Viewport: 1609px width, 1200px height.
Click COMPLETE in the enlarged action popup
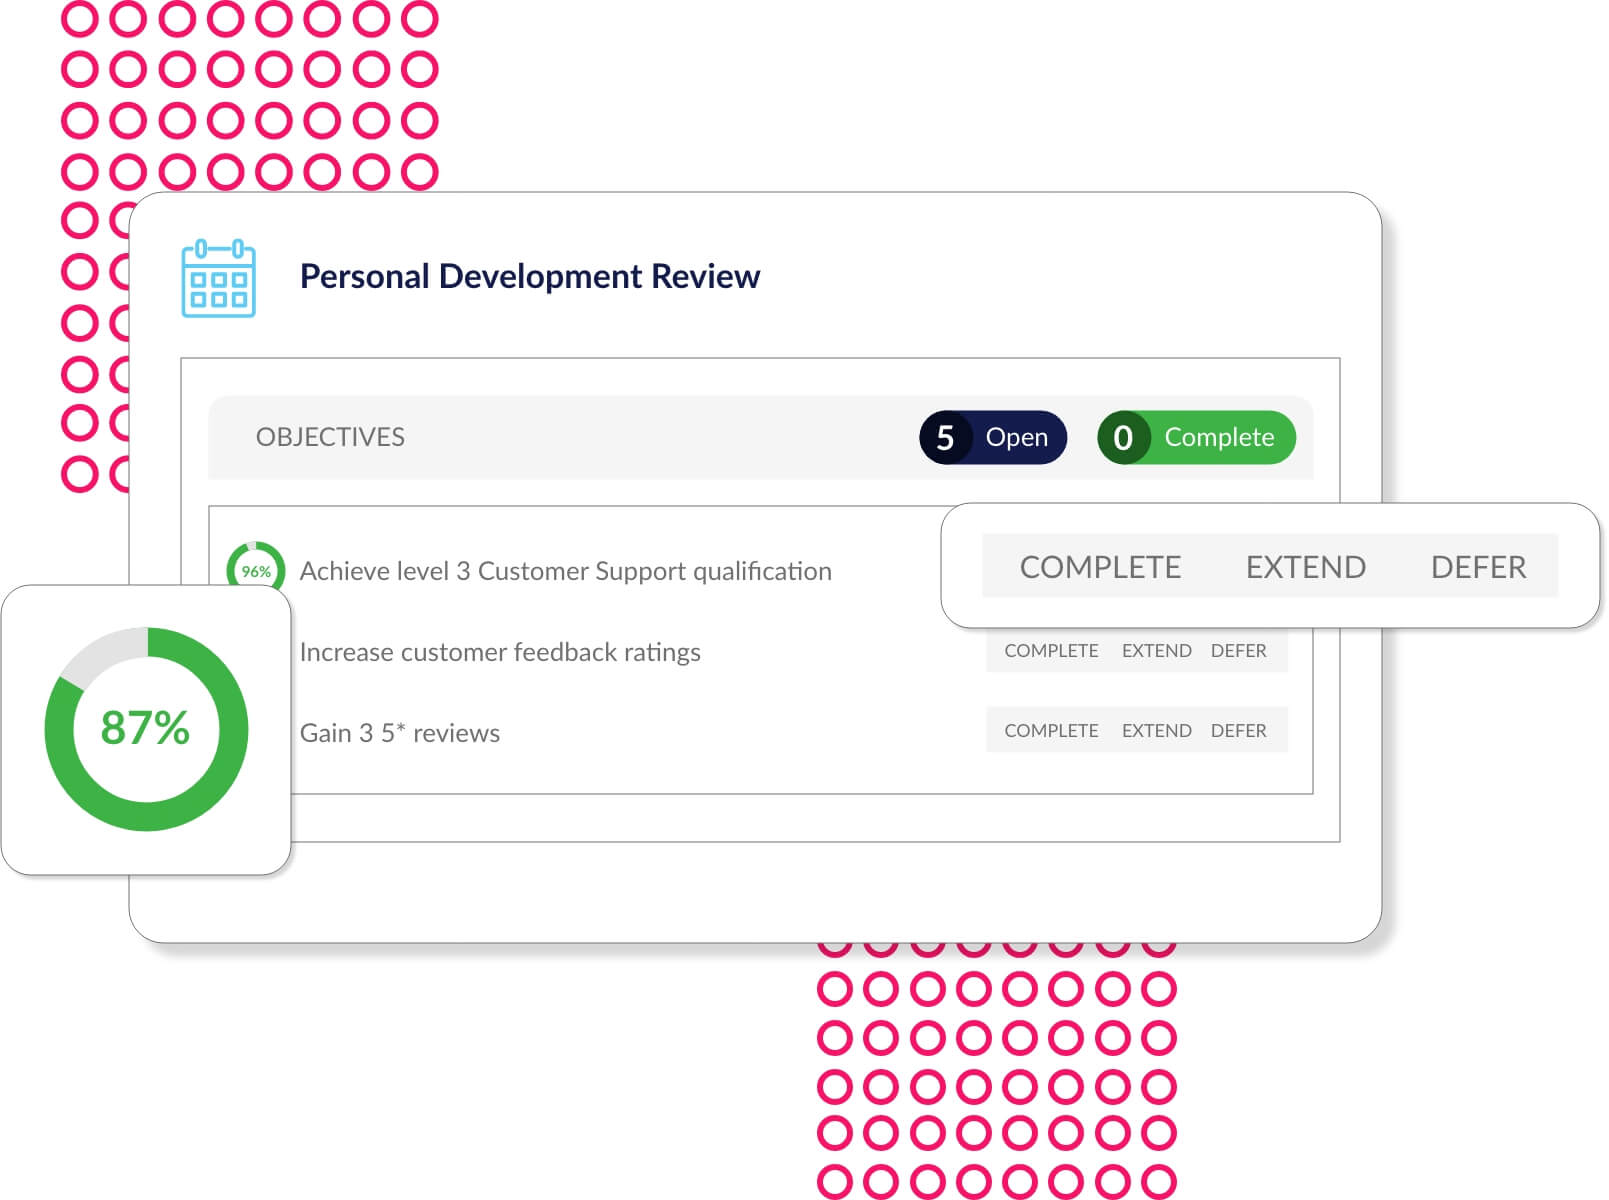1100,567
